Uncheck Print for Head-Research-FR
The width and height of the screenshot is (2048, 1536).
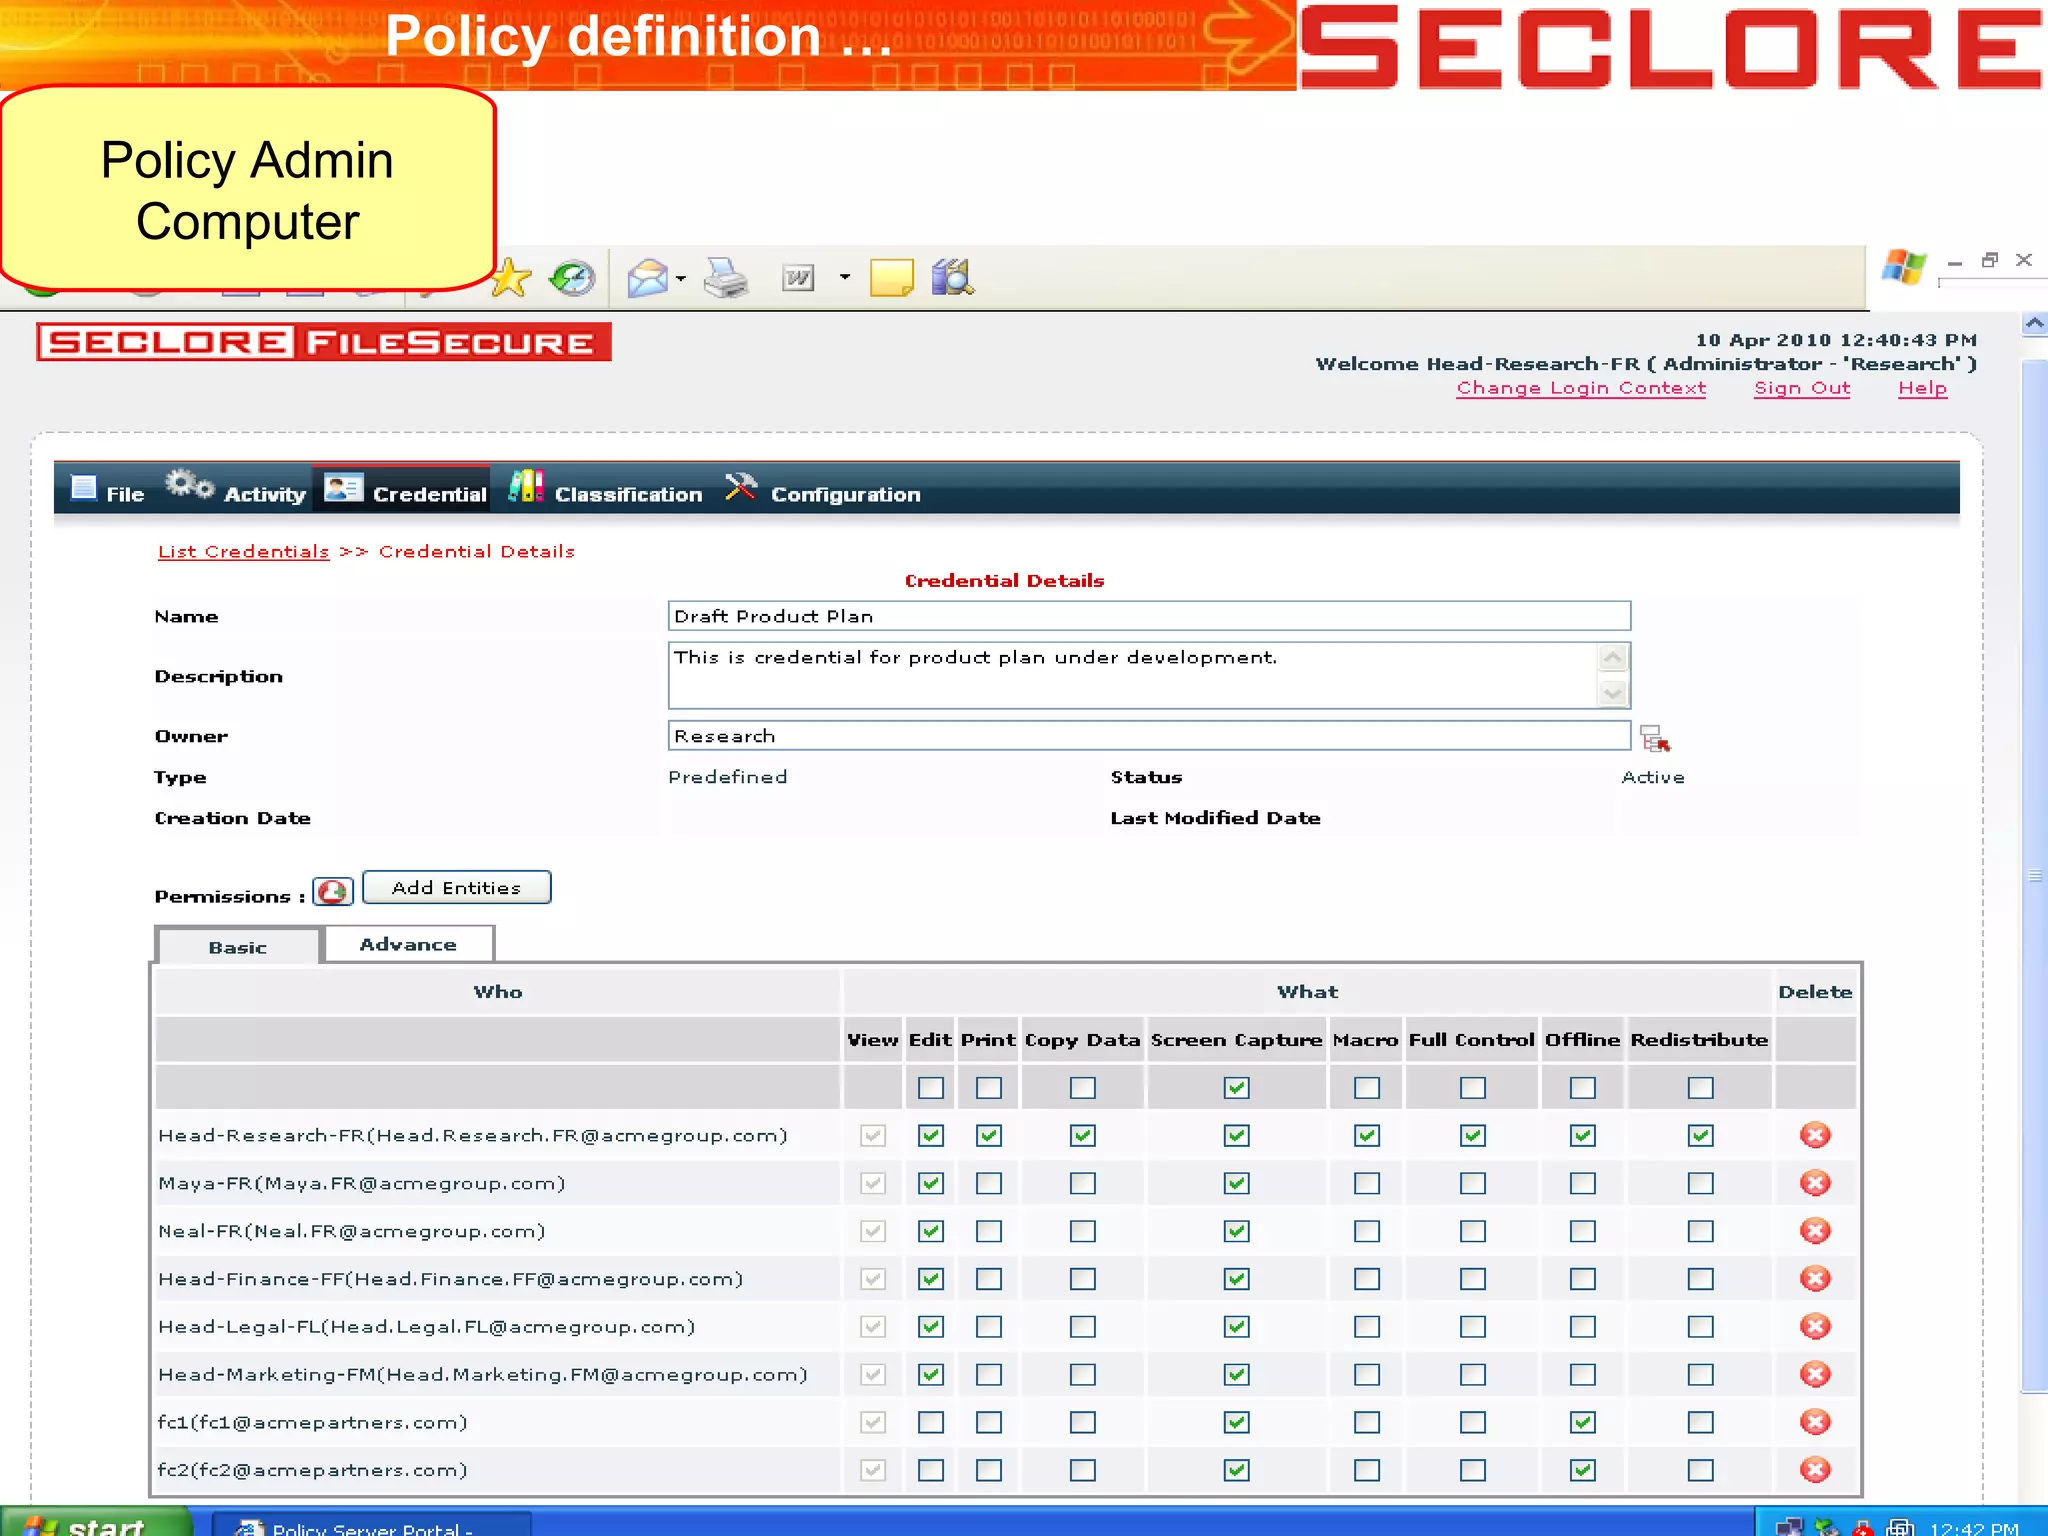pyautogui.click(x=989, y=1136)
